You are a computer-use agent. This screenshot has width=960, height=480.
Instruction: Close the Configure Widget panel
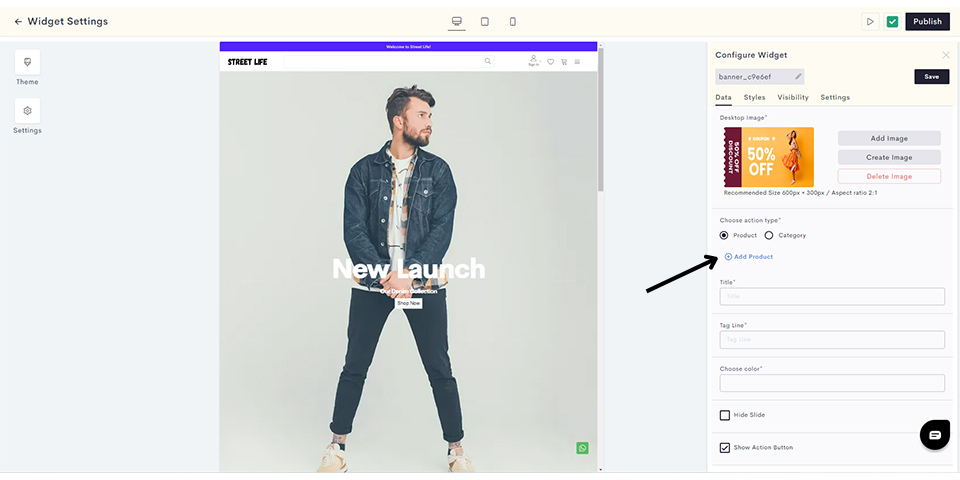[946, 55]
